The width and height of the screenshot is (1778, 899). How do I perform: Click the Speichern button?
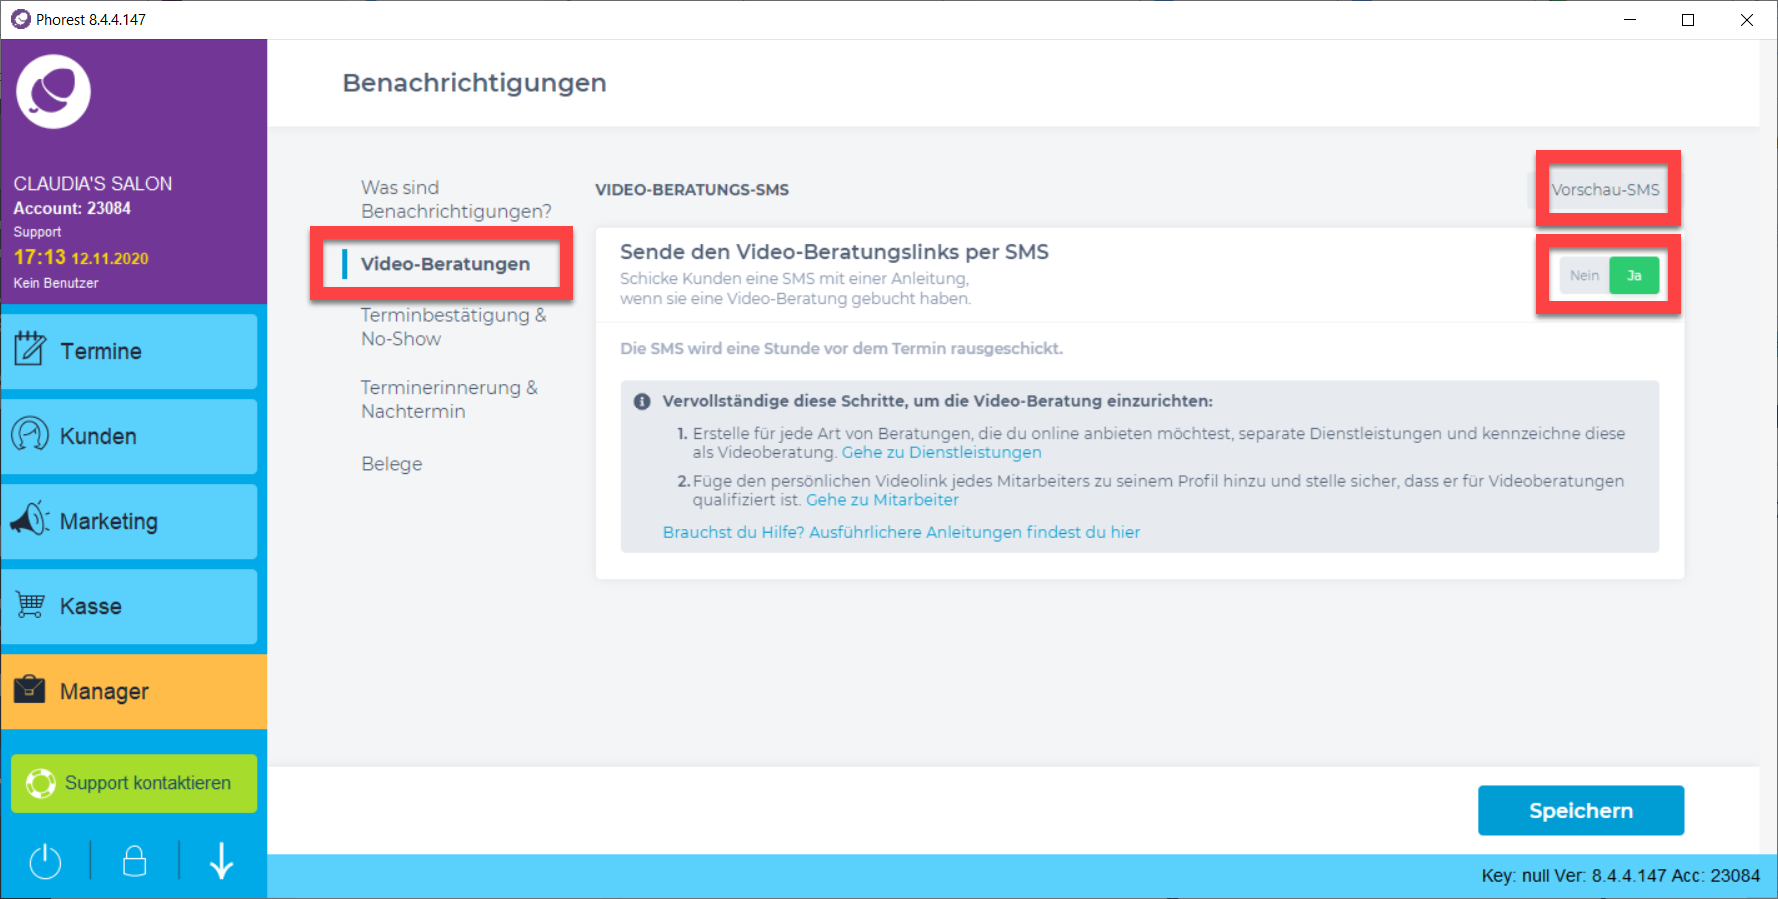pyautogui.click(x=1580, y=811)
